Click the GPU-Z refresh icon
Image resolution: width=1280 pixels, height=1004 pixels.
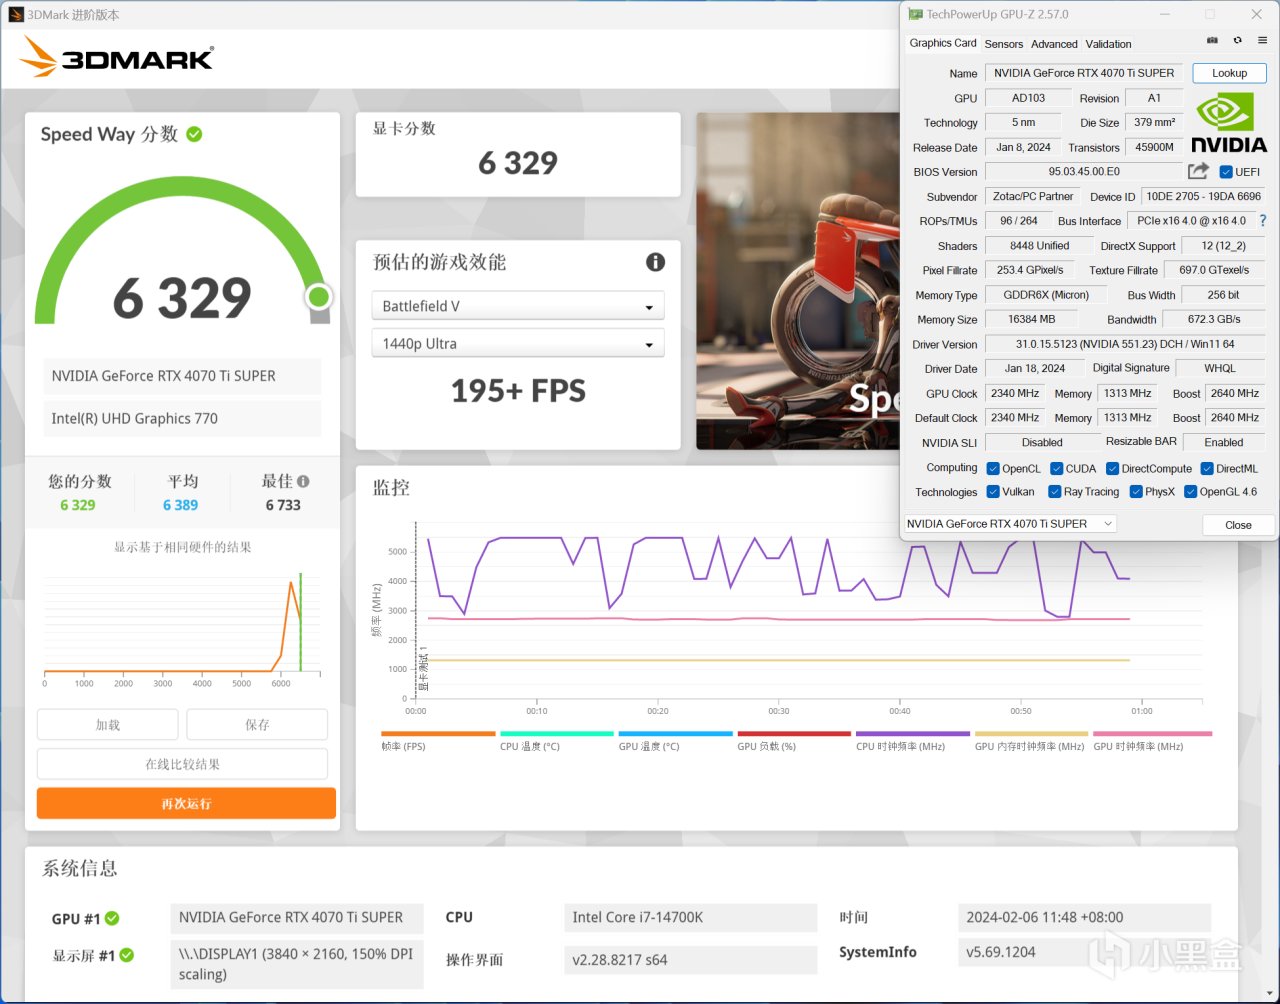click(1237, 41)
